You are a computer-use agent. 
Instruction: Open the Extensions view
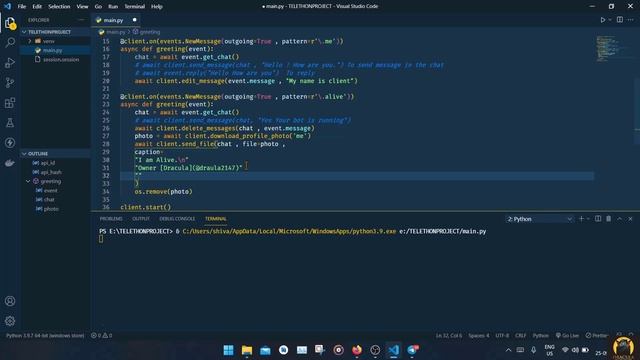[10, 102]
